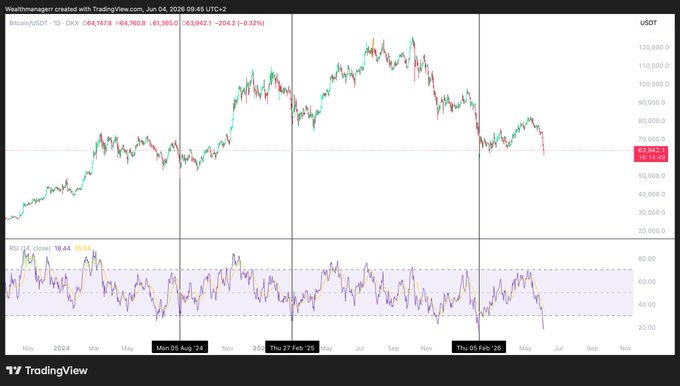Click the 40.00 RSI axis label

[x=647, y=304]
